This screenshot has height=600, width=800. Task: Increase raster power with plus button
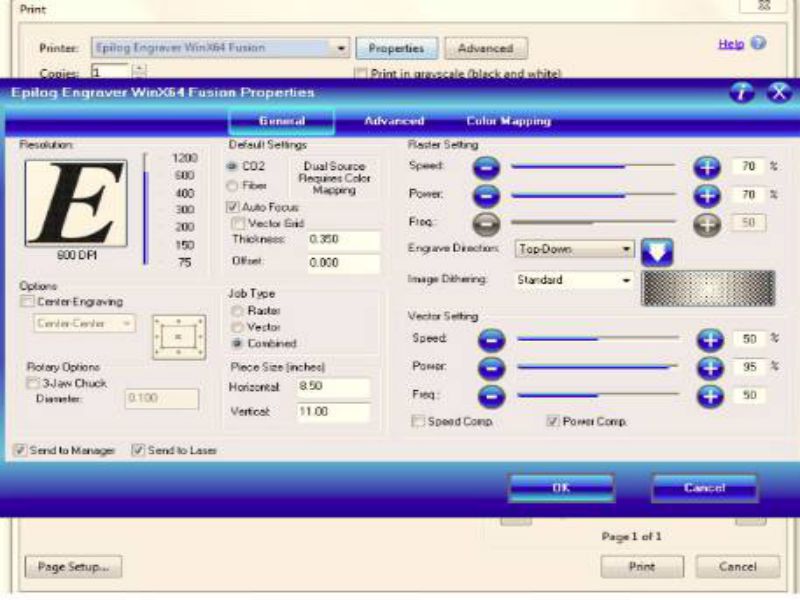(707, 196)
